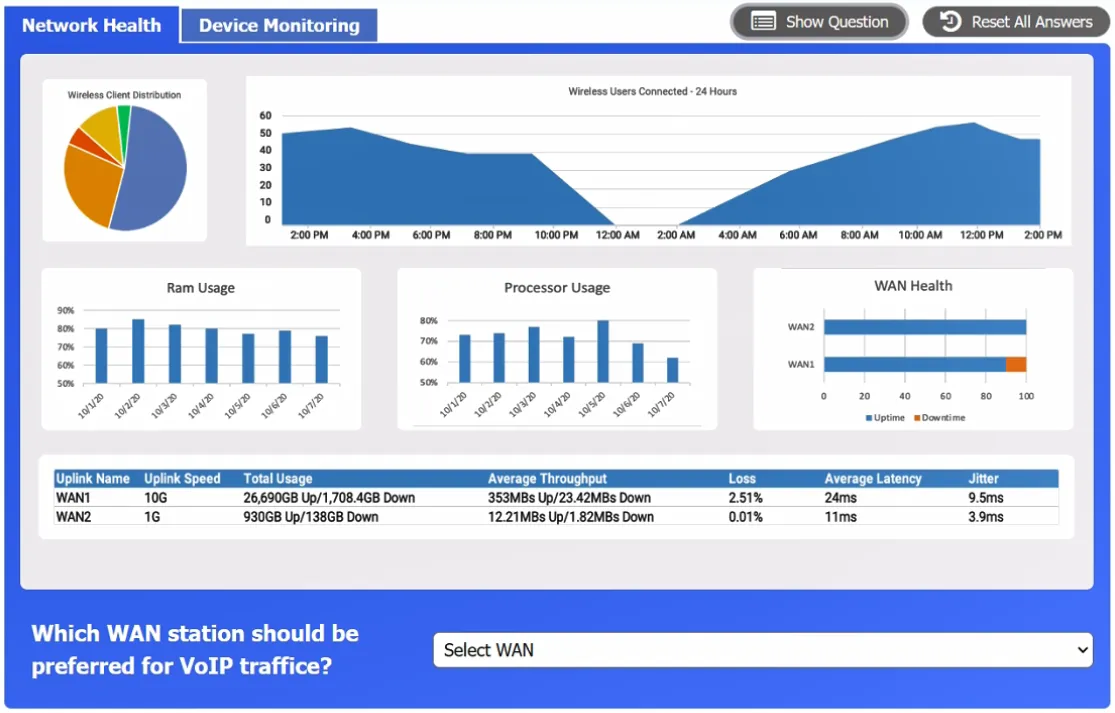Image resolution: width=1115 pixels, height=713 pixels.
Task: Click the Uplink Speed column header
Action: tap(182, 478)
